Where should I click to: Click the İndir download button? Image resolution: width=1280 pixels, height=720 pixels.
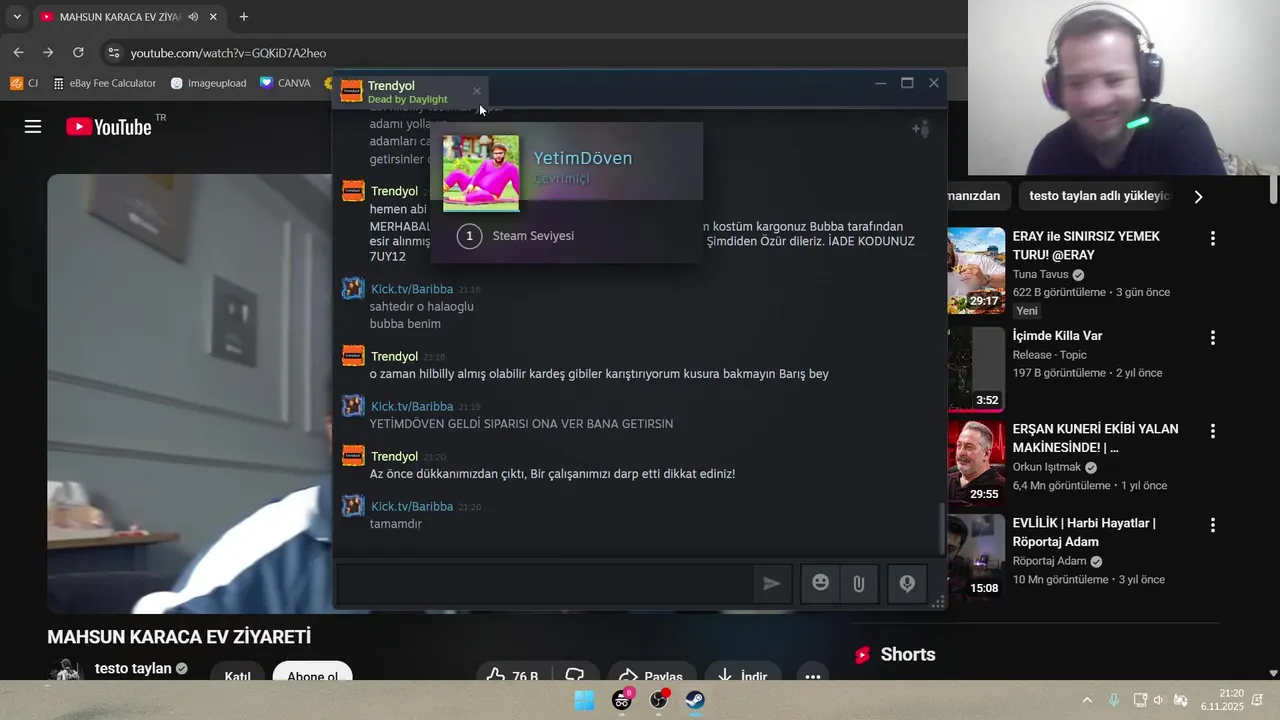(x=743, y=672)
